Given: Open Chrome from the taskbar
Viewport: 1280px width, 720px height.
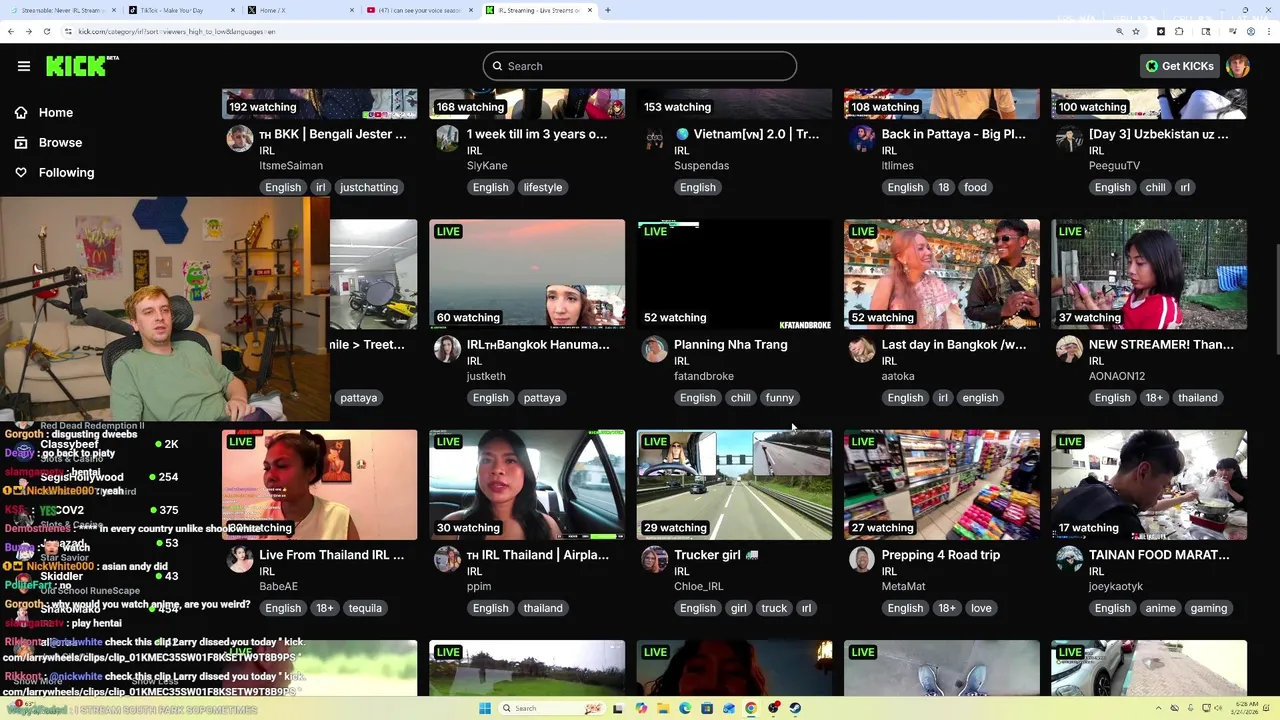Looking at the screenshot, I should click(x=751, y=708).
